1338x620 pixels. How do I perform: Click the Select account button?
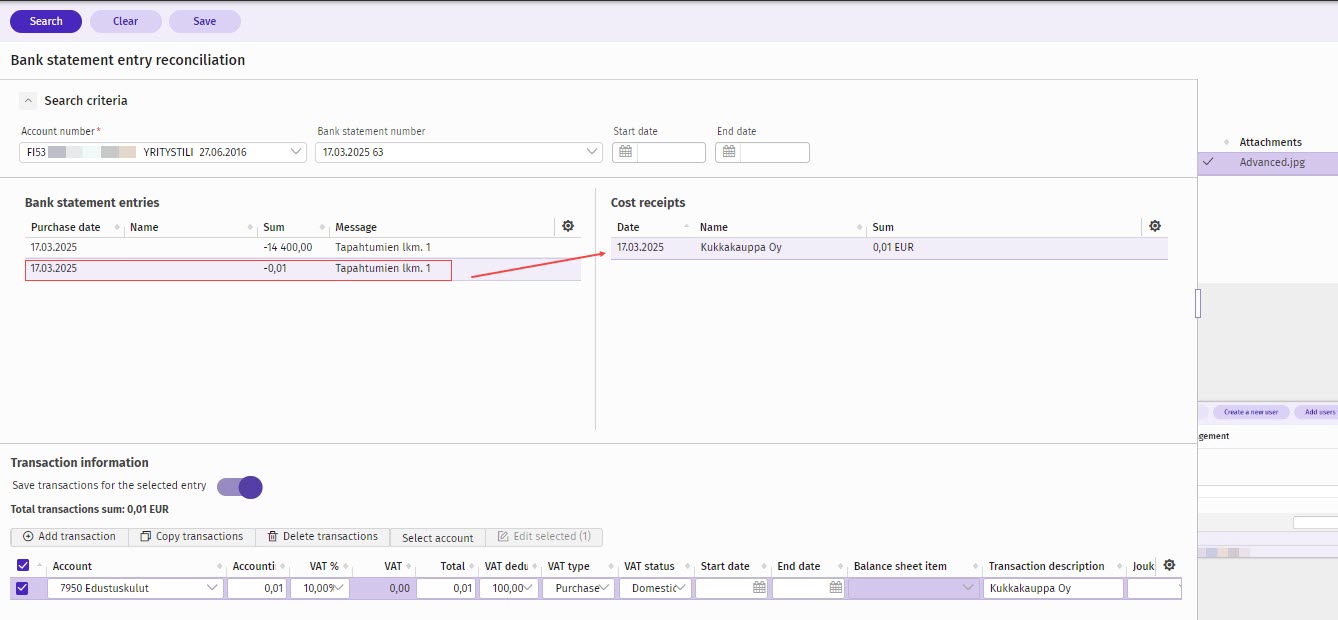click(438, 538)
